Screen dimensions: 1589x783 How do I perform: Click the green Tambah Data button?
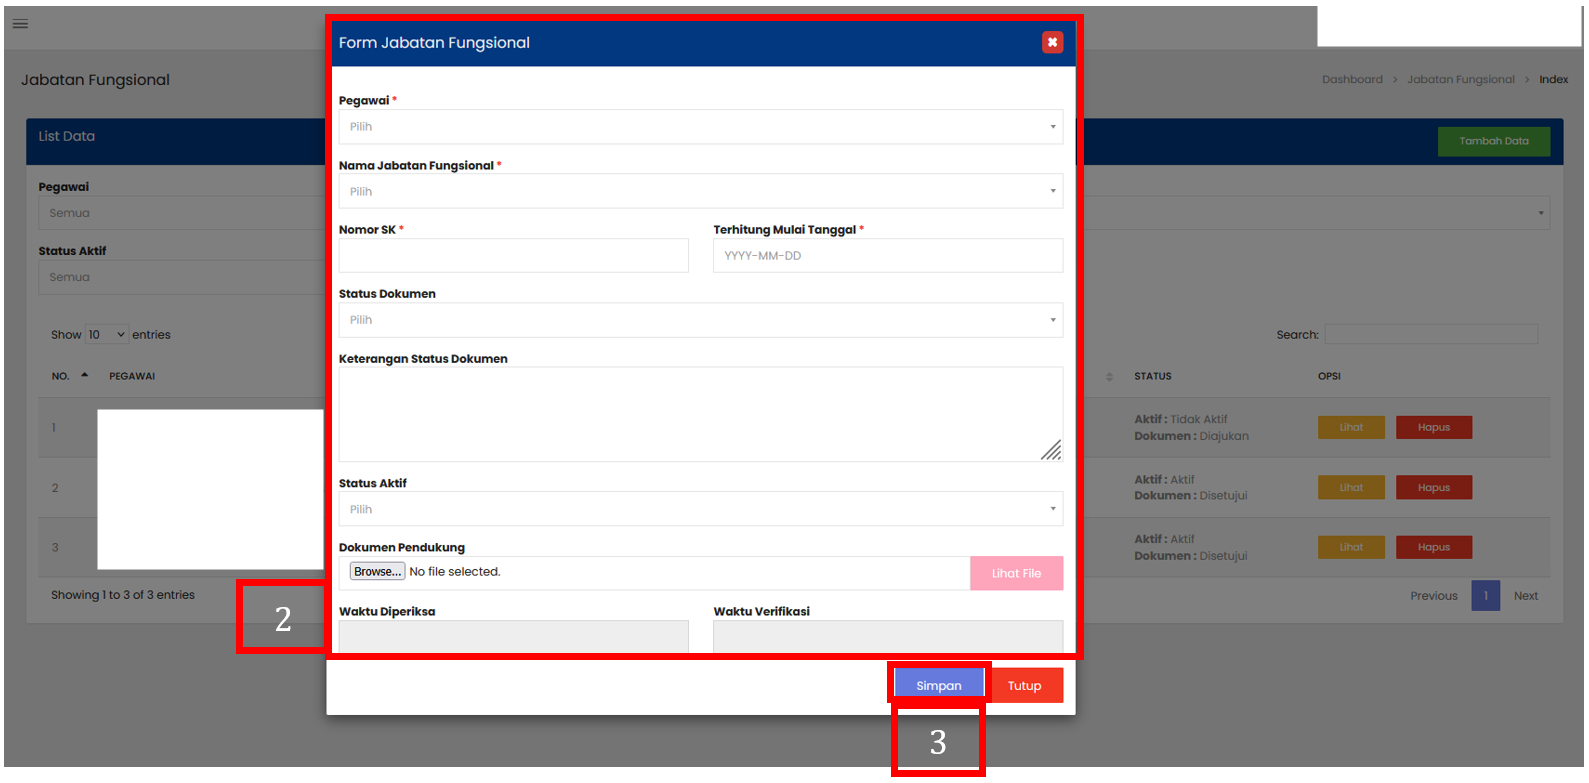[1493, 141]
